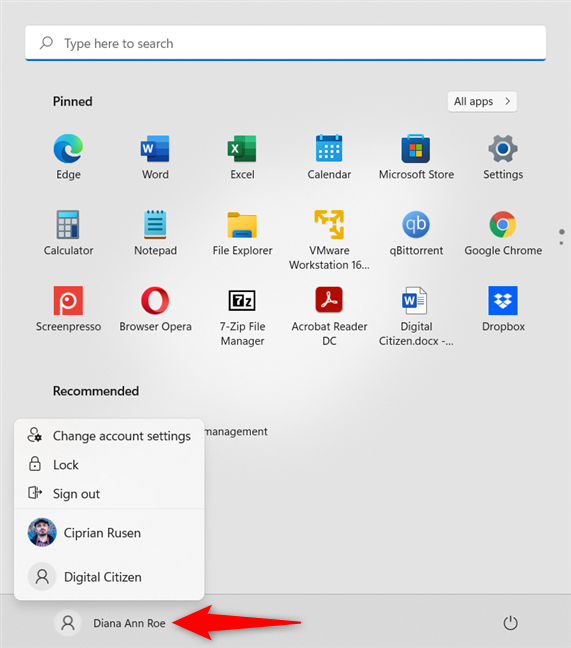Screen dimensions: 571x648
Task: Open recommended item ending in management
Action: (236, 431)
